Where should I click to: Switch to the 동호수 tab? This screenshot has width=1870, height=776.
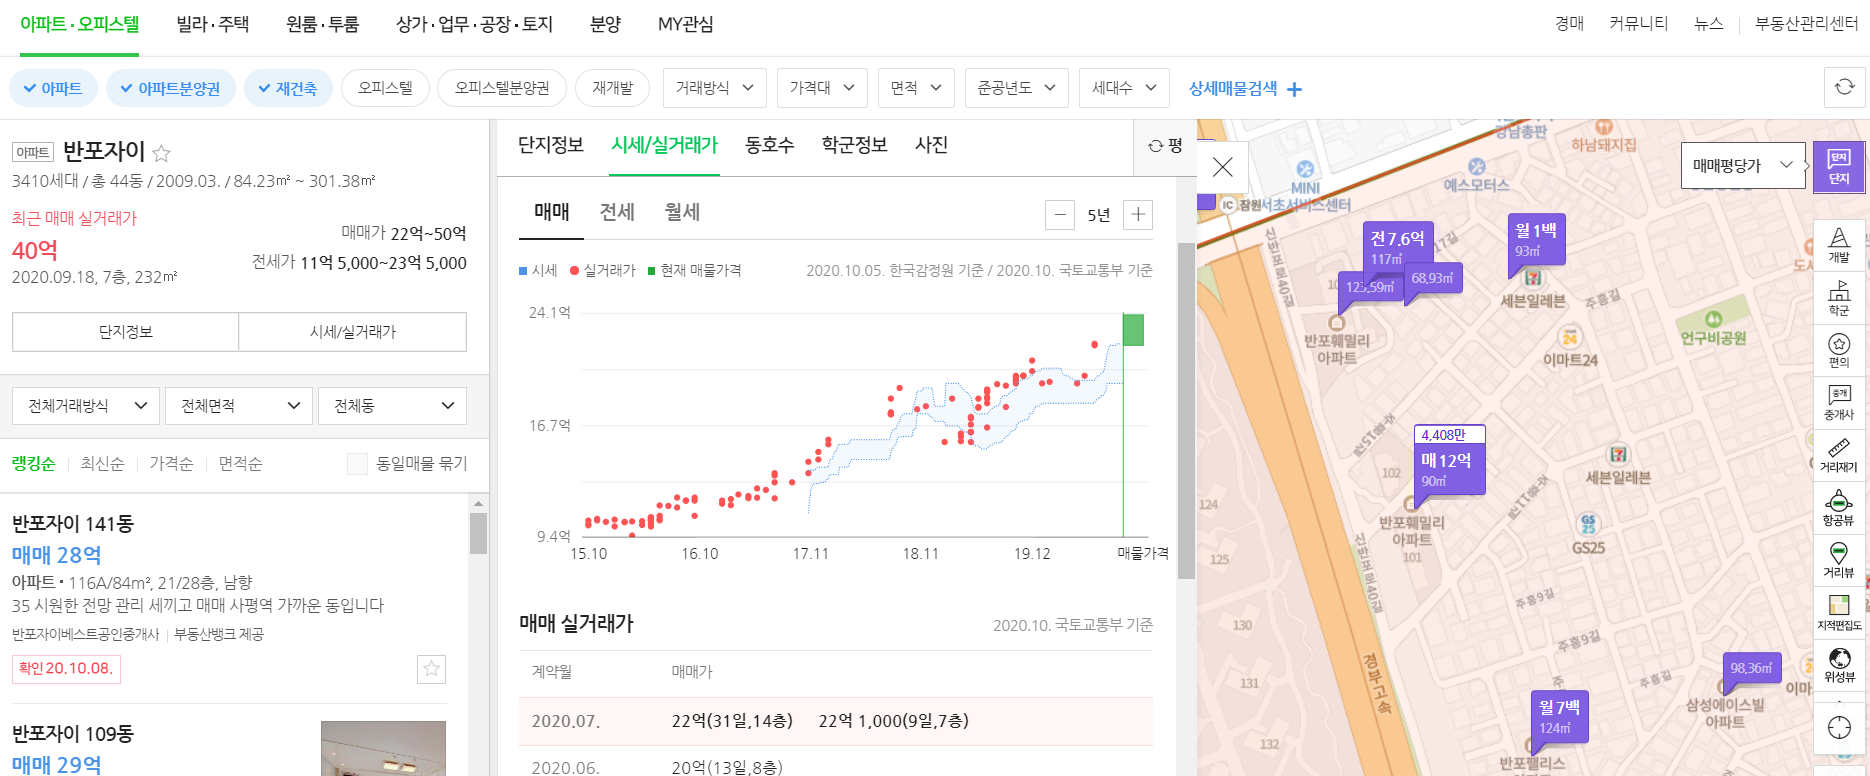click(769, 145)
